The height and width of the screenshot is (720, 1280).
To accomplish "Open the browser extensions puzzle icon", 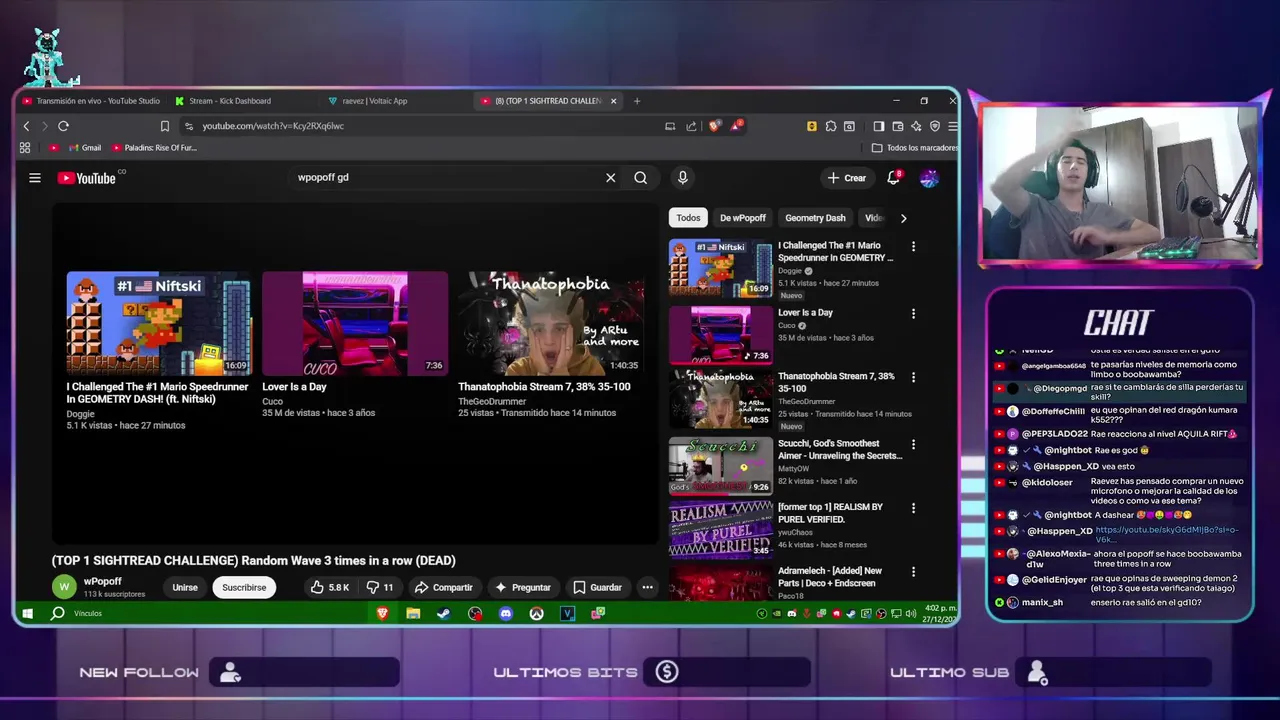I will click(830, 126).
